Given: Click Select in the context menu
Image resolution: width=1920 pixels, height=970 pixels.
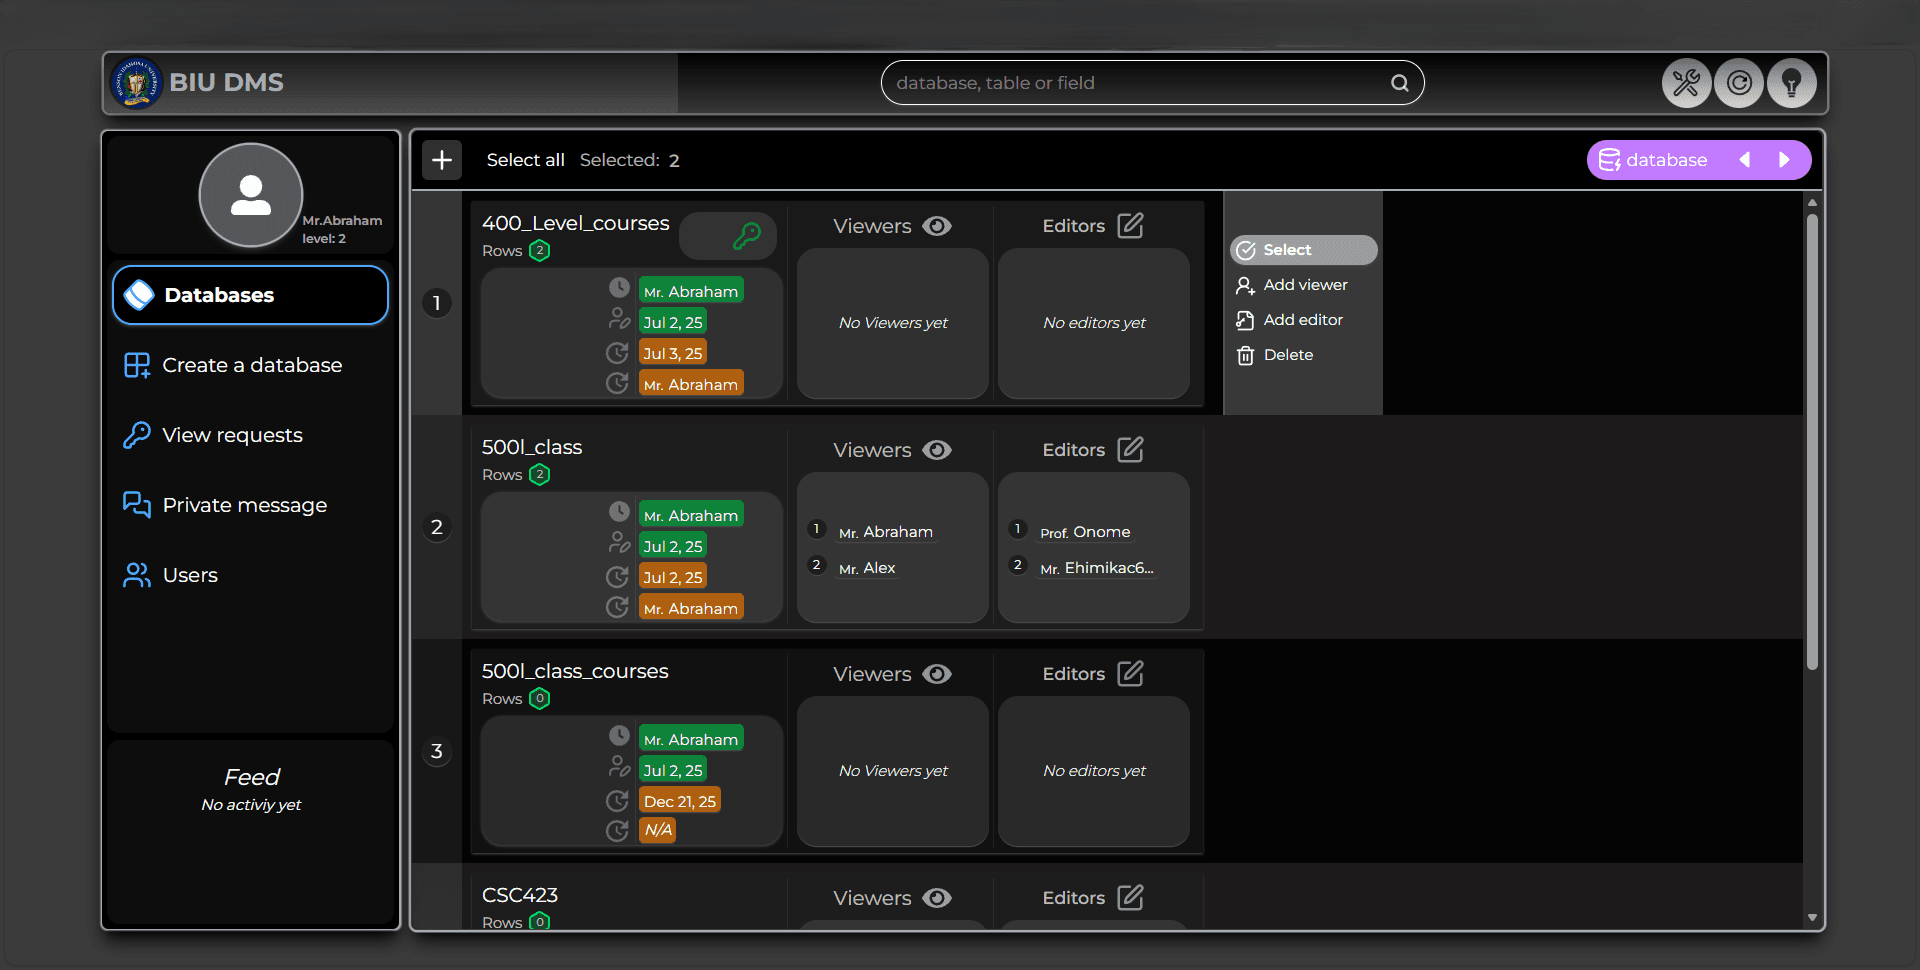Looking at the screenshot, I should [1288, 249].
